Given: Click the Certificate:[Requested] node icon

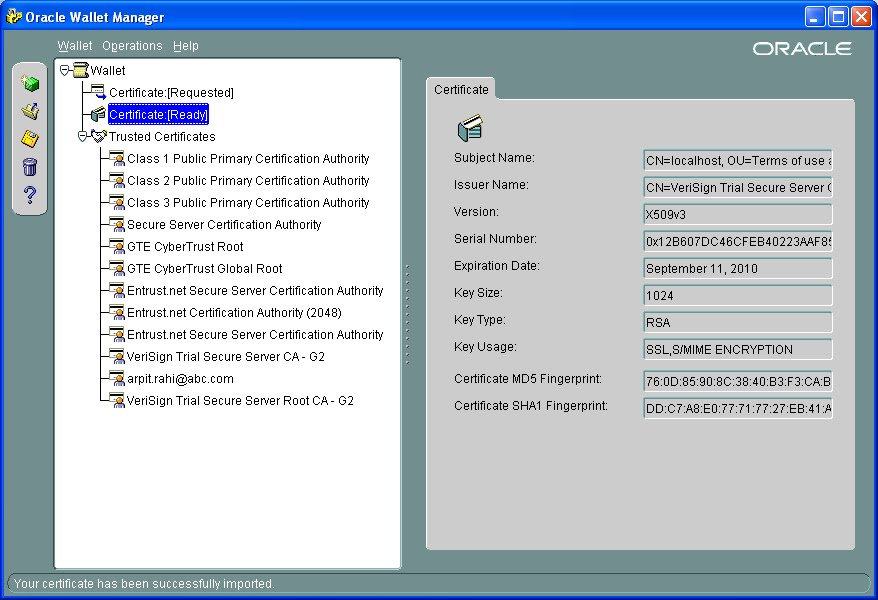Looking at the screenshot, I should [99, 92].
